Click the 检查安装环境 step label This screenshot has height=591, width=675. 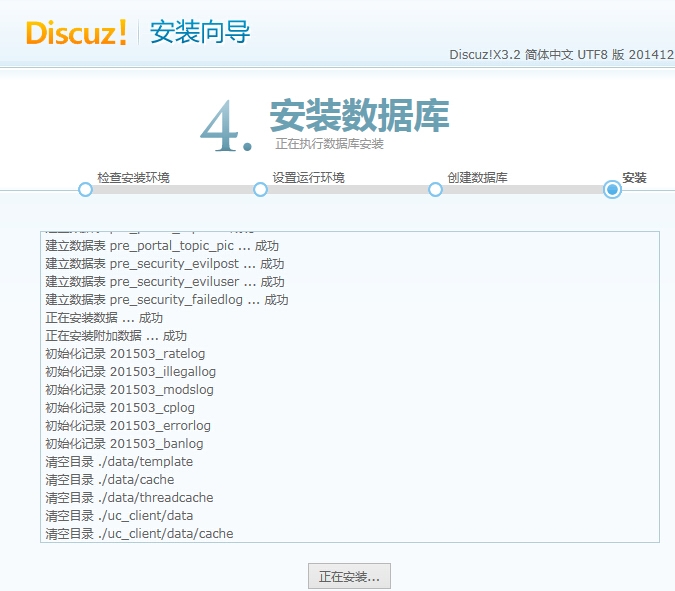[x=133, y=177]
